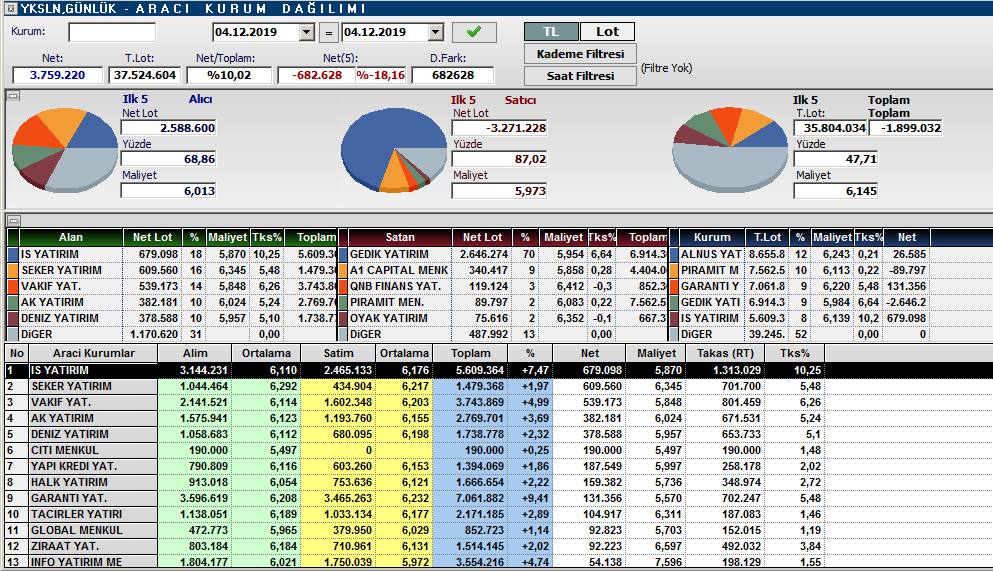The image size is (993, 571).
Task: Click the Net value field 3.759.220
Action: pyautogui.click(x=57, y=75)
